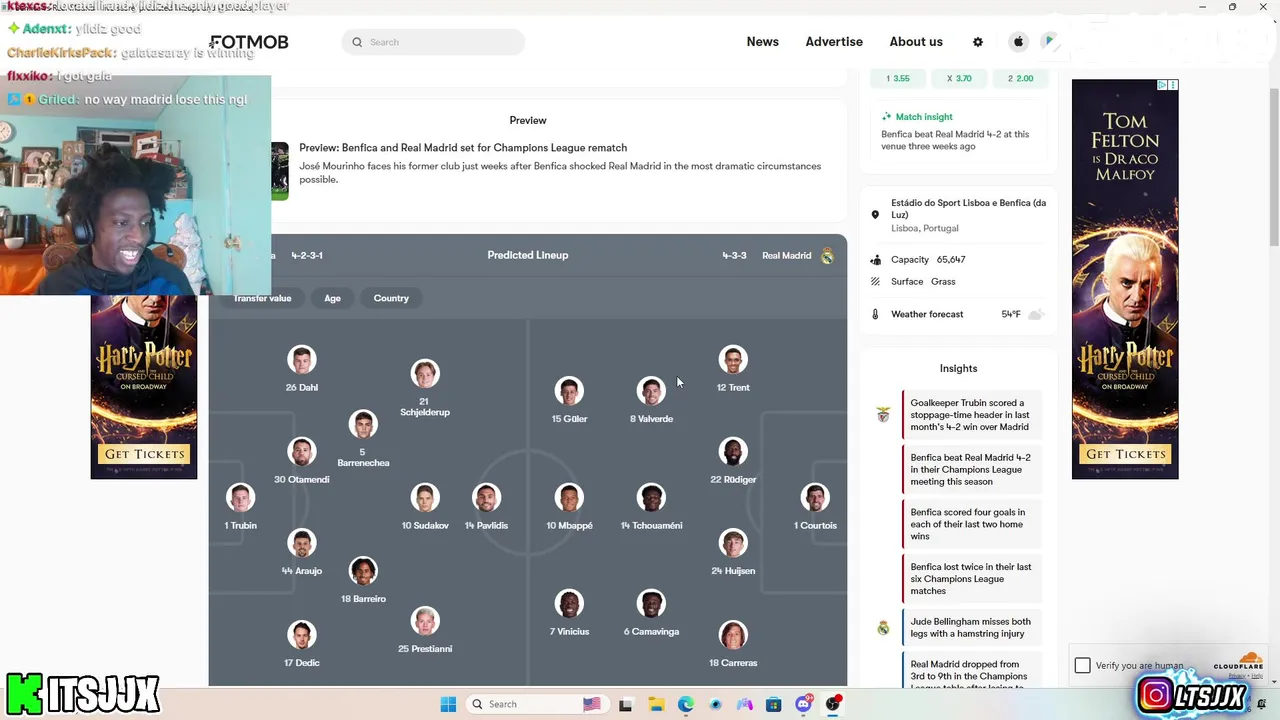Click Vinicius player avatar
This screenshot has width=1280, height=720.
pyautogui.click(x=569, y=604)
